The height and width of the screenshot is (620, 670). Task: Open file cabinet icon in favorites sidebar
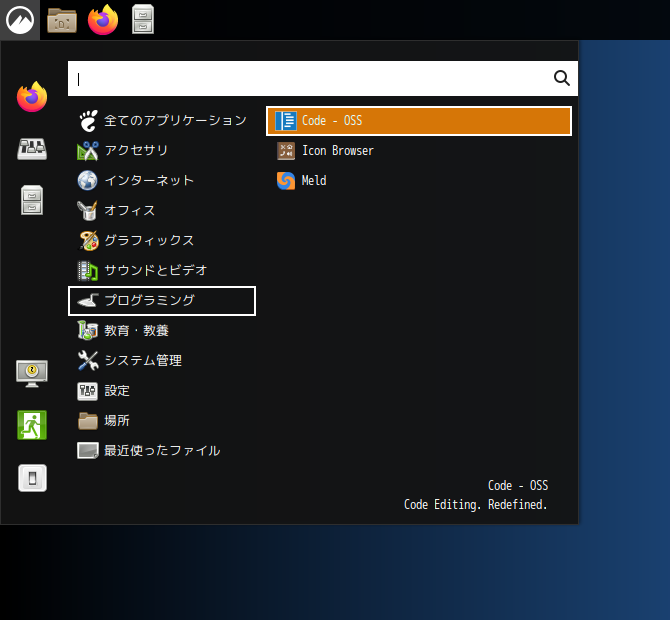(x=32, y=200)
